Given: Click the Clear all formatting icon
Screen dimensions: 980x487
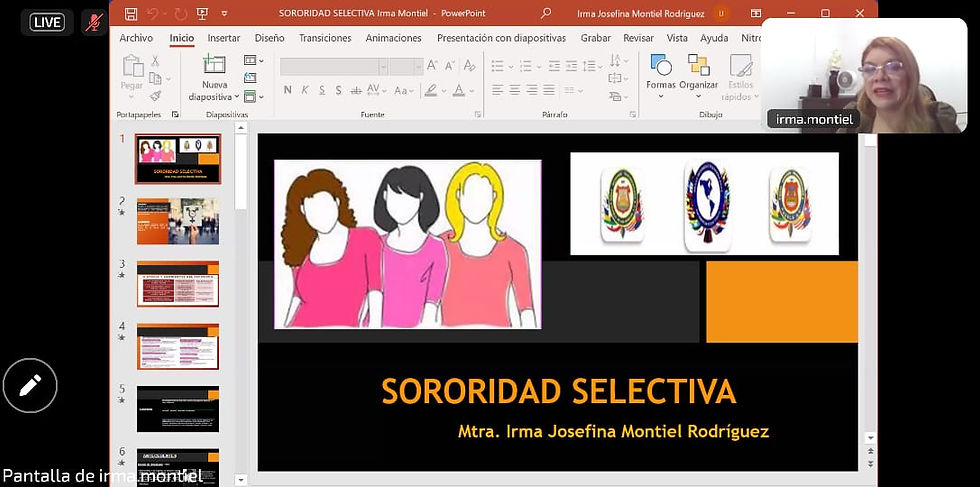Looking at the screenshot, I should (469, 65).
